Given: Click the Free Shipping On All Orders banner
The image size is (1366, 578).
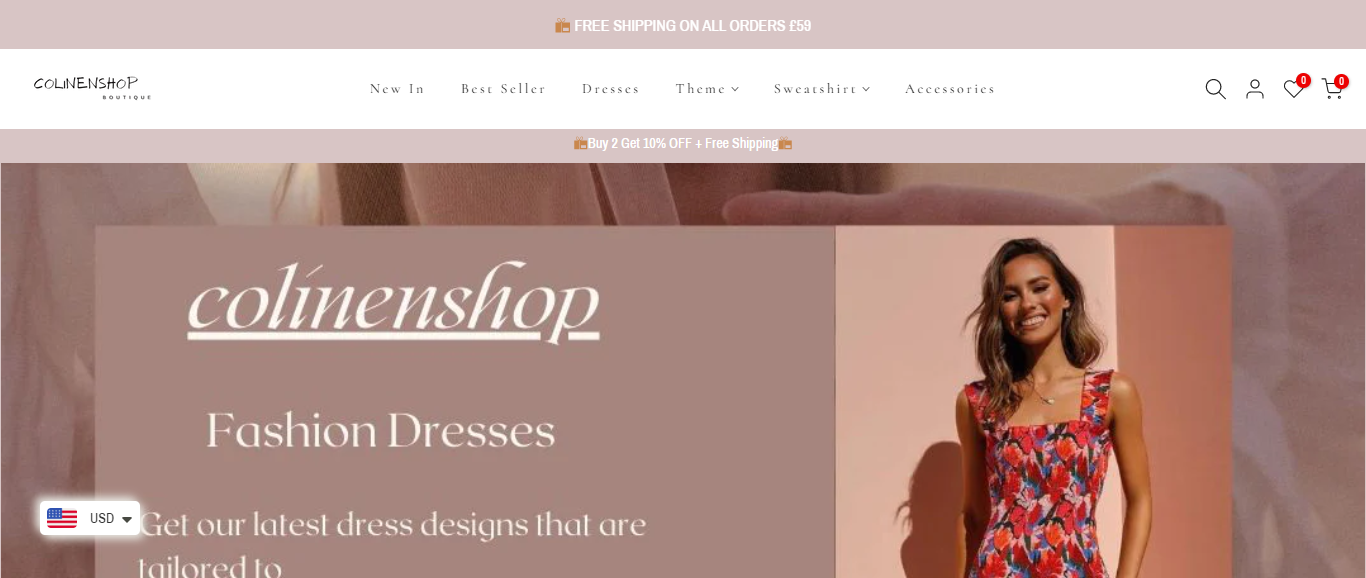Looking at the screenshot, I should [683, 25].
